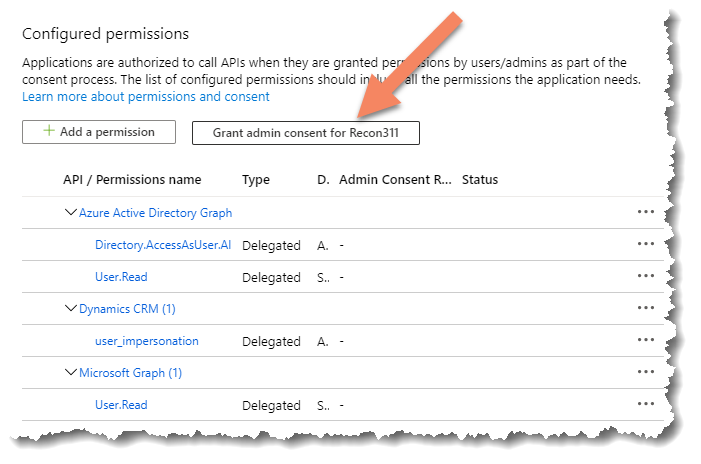The width and height of the screenshot is (701, 464).
Task: Open User.Read under Azure Active Directory Graph
Action: point(121,276)
